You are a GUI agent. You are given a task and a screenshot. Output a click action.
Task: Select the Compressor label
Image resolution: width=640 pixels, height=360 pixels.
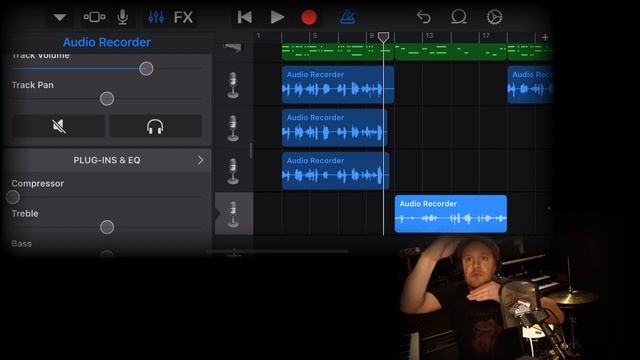[38, 183]
